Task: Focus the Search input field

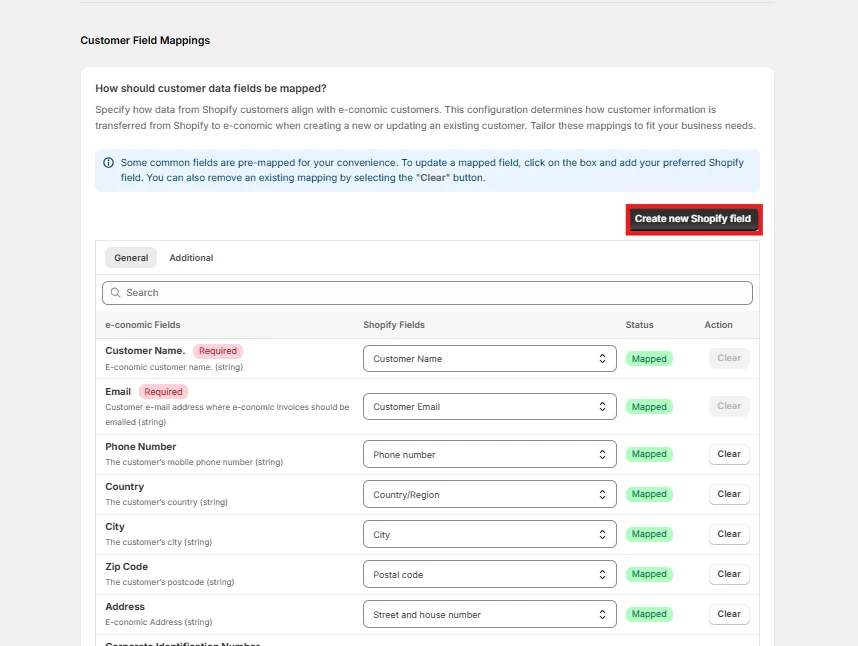Action: [427, 293]
